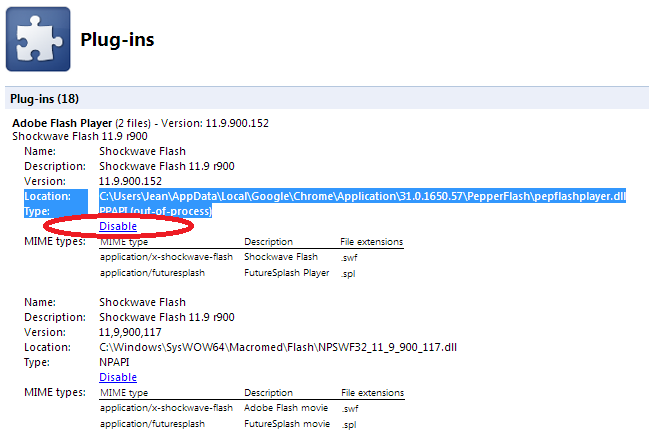This screenshot has width=649, height=443.
Task: Click the Plug-ins page heading
Action: (x=117, y=40)
